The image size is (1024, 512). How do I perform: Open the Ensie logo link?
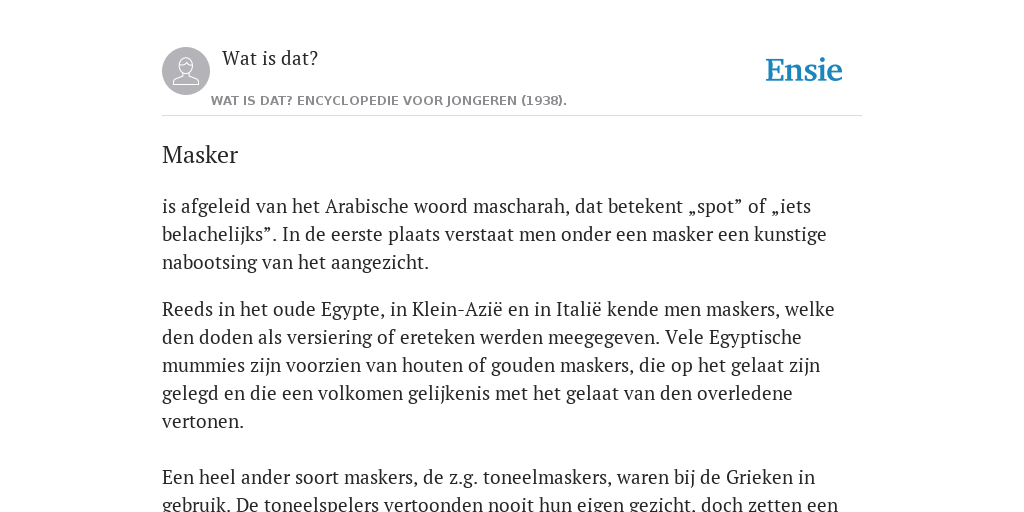click(x=804, y=71)
